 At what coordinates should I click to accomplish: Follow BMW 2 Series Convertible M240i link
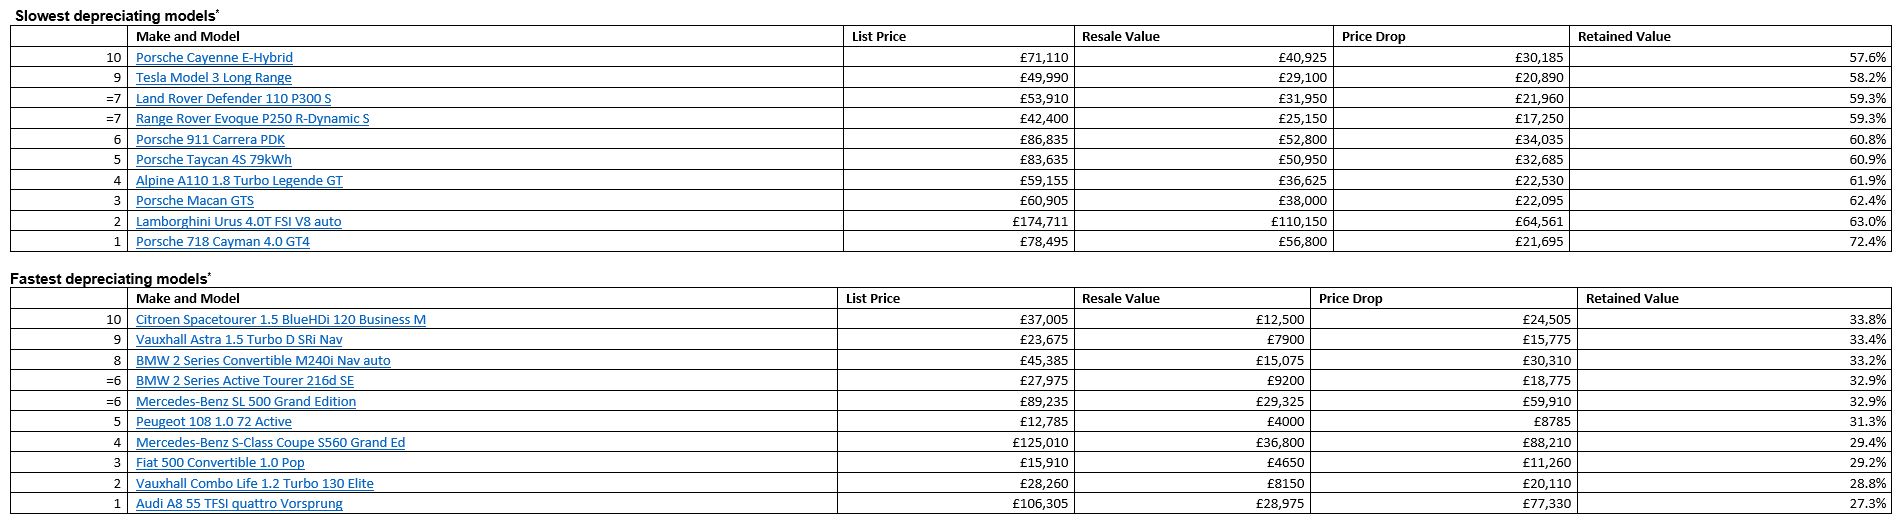pos(263,361)
